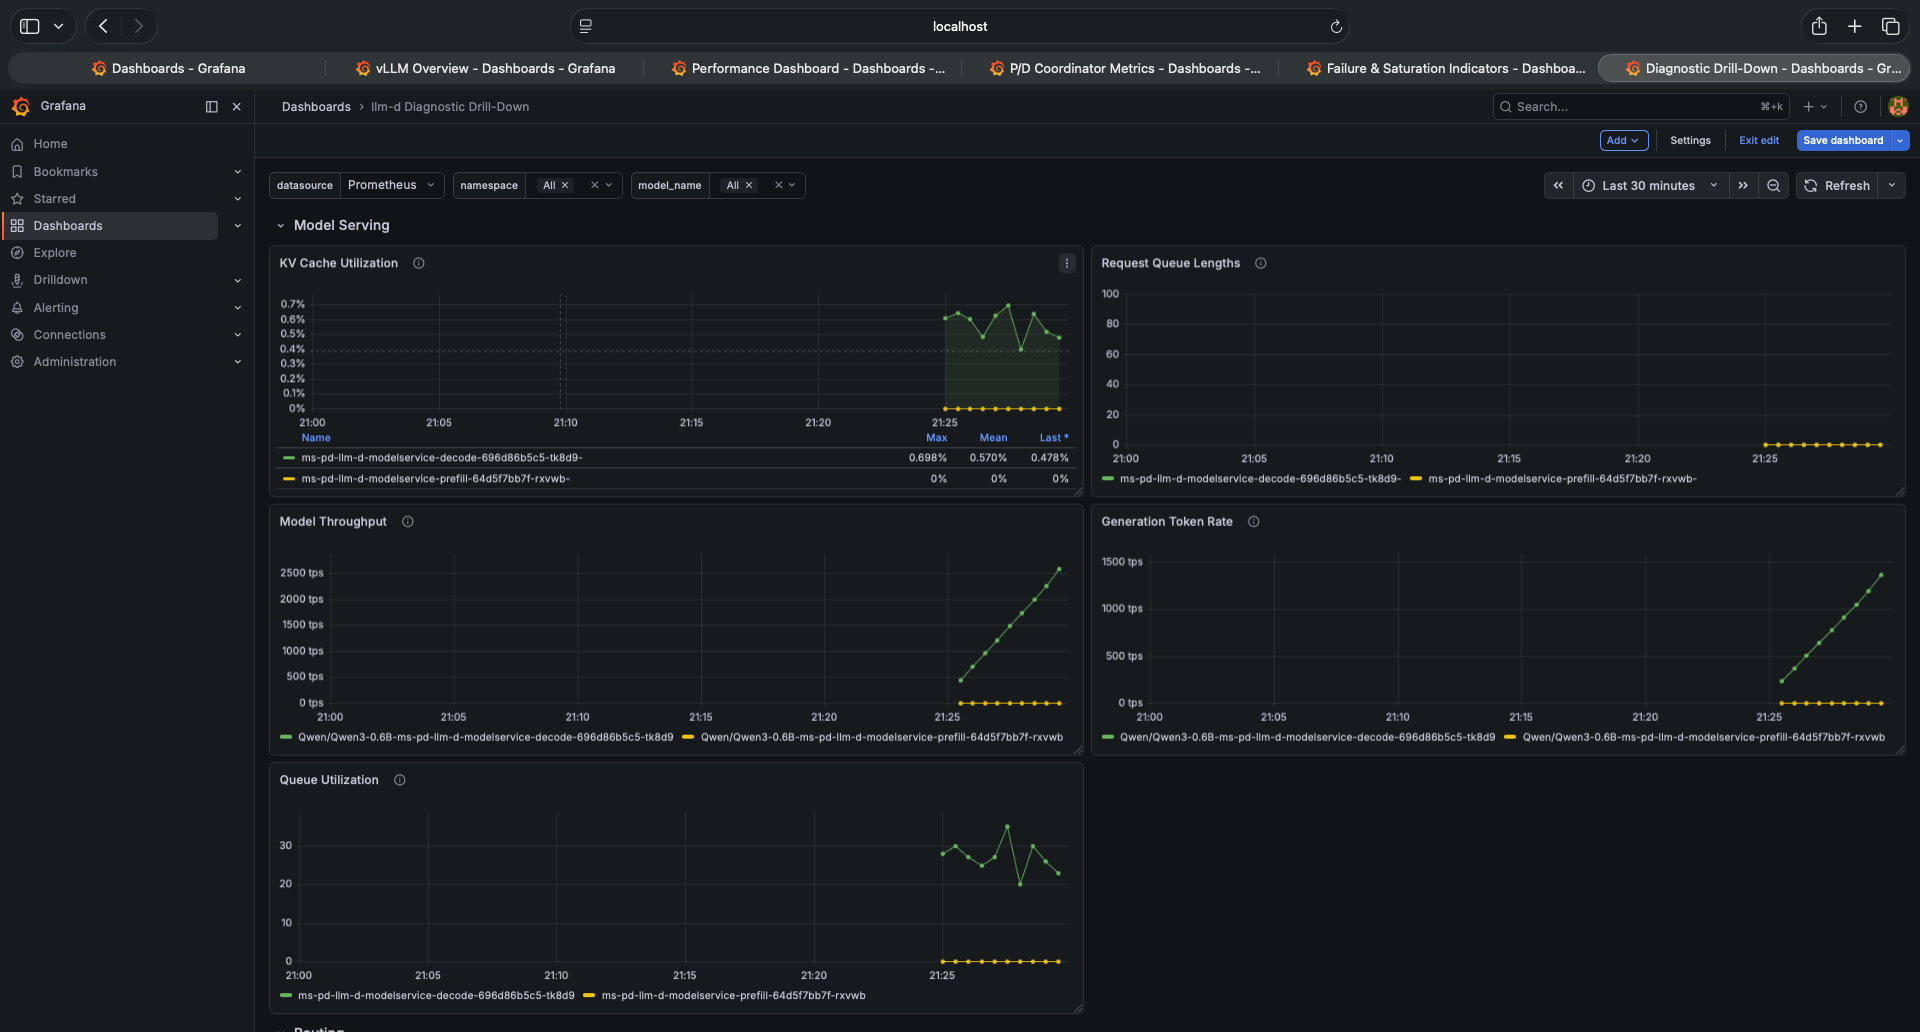Open dashboard Settings
The image size is (1920, 1032).
click(x=1690, y=141)
